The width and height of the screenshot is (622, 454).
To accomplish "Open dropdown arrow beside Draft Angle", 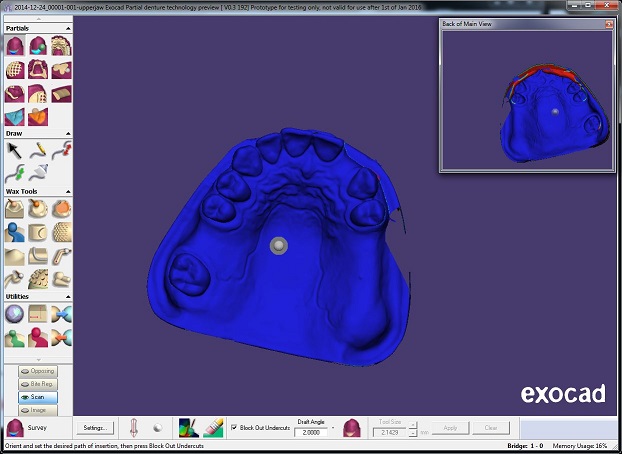I will [333, 428].
